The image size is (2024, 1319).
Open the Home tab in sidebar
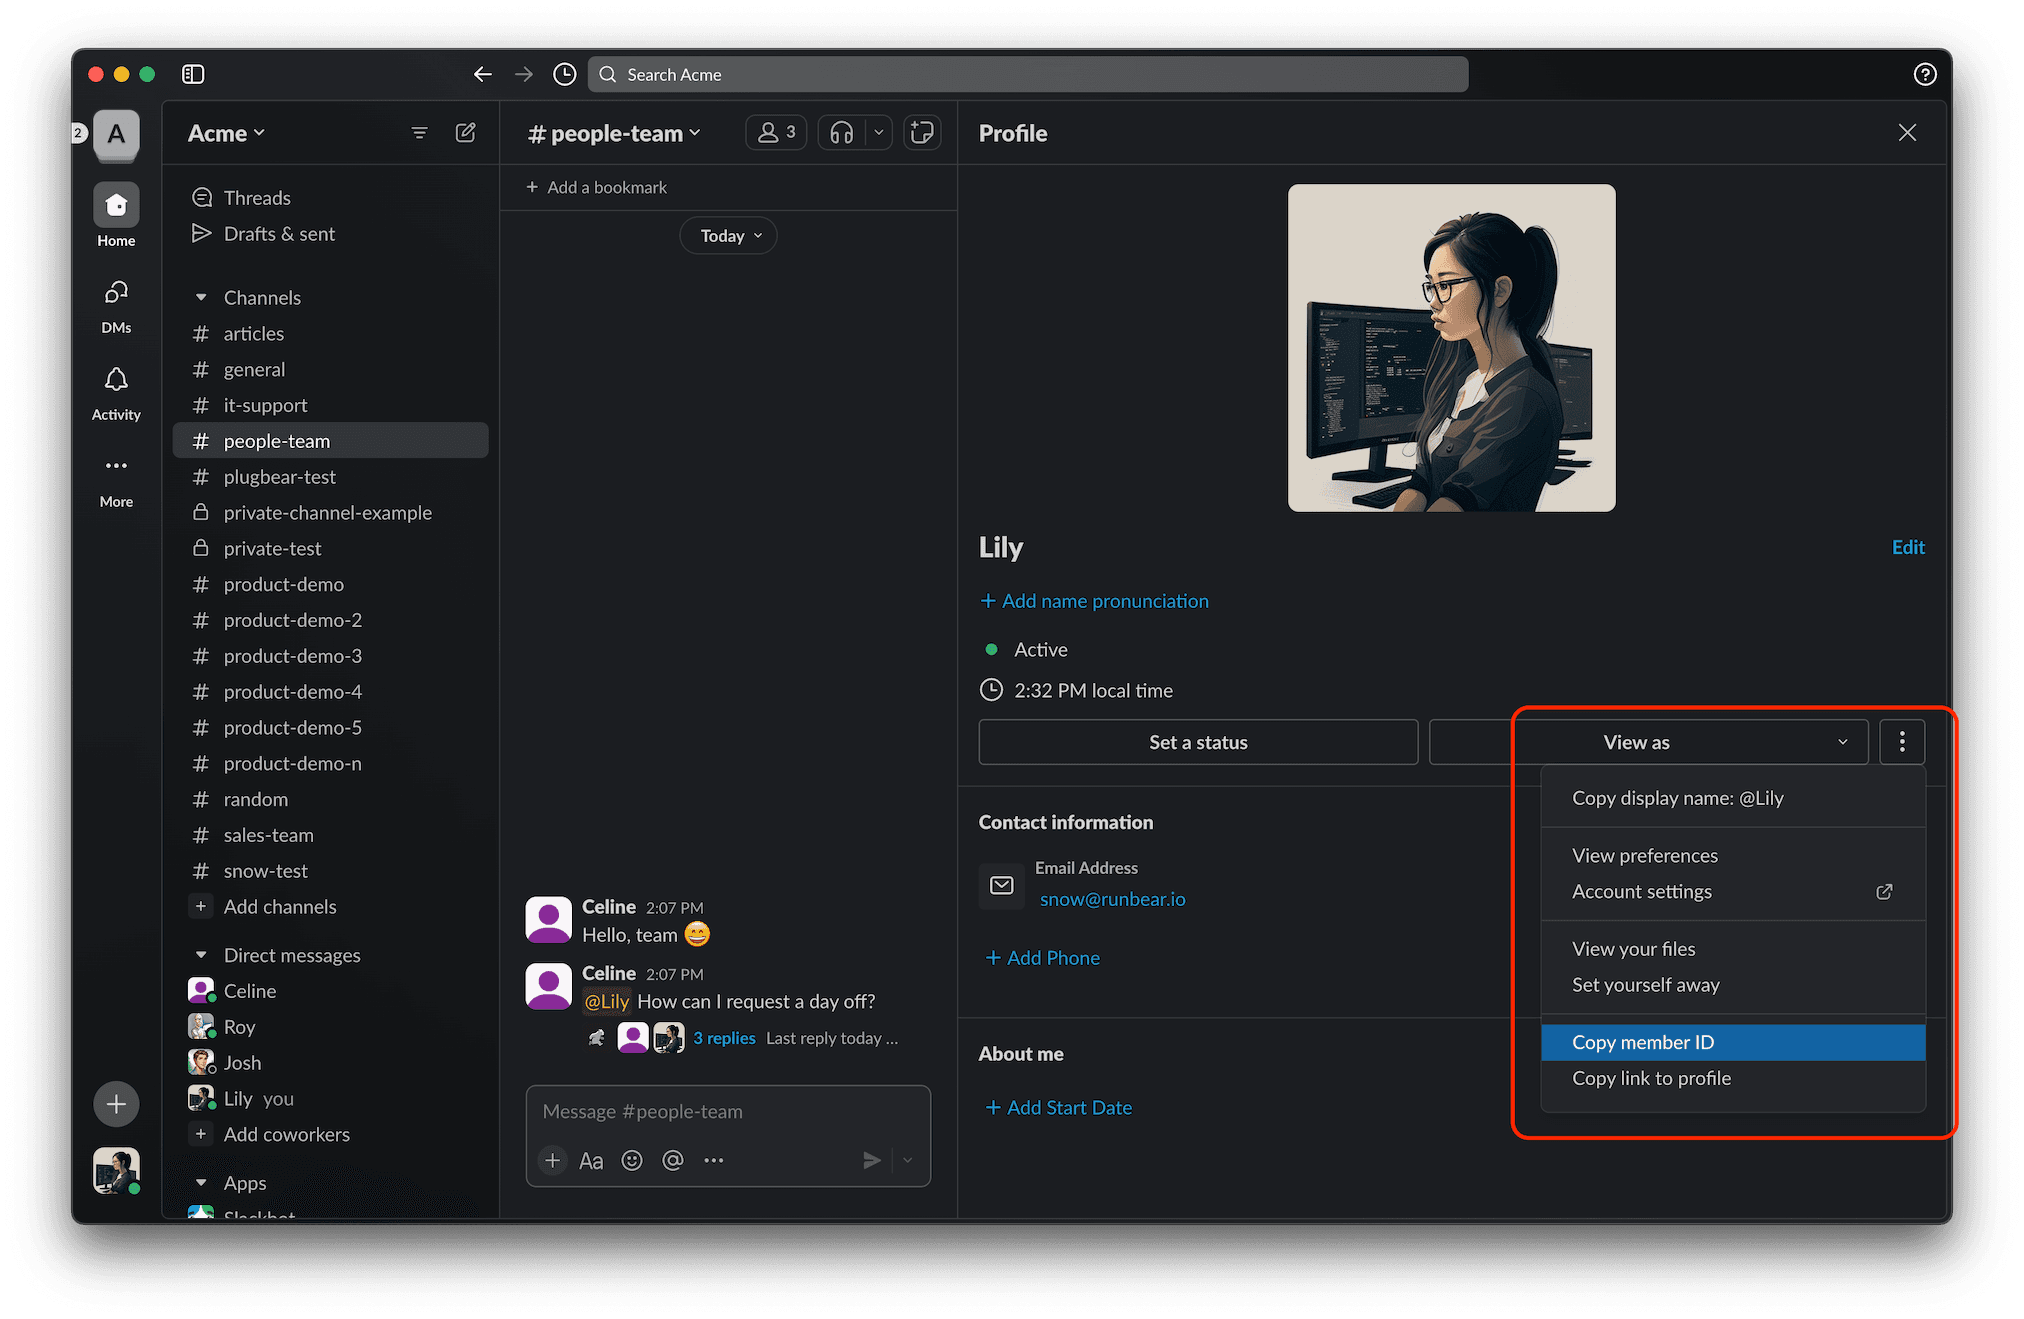coord(116,215)
